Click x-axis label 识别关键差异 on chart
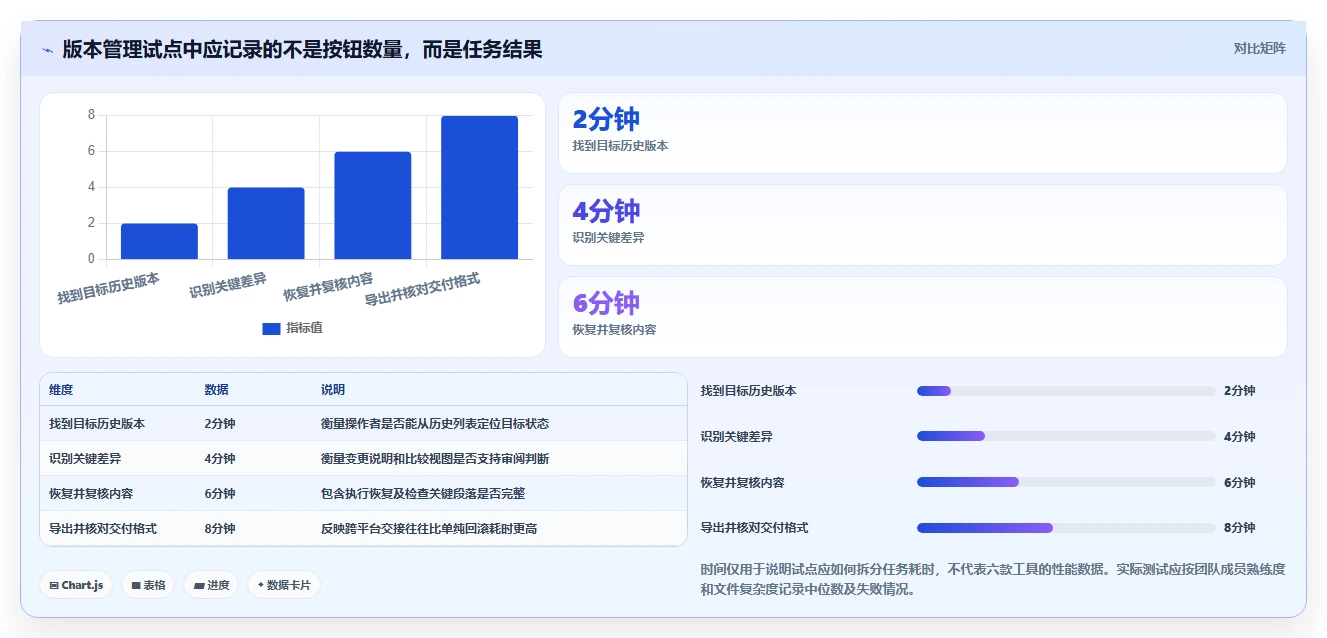The height and width of the screenshot is (638, 1327). [x=228, y=285]
